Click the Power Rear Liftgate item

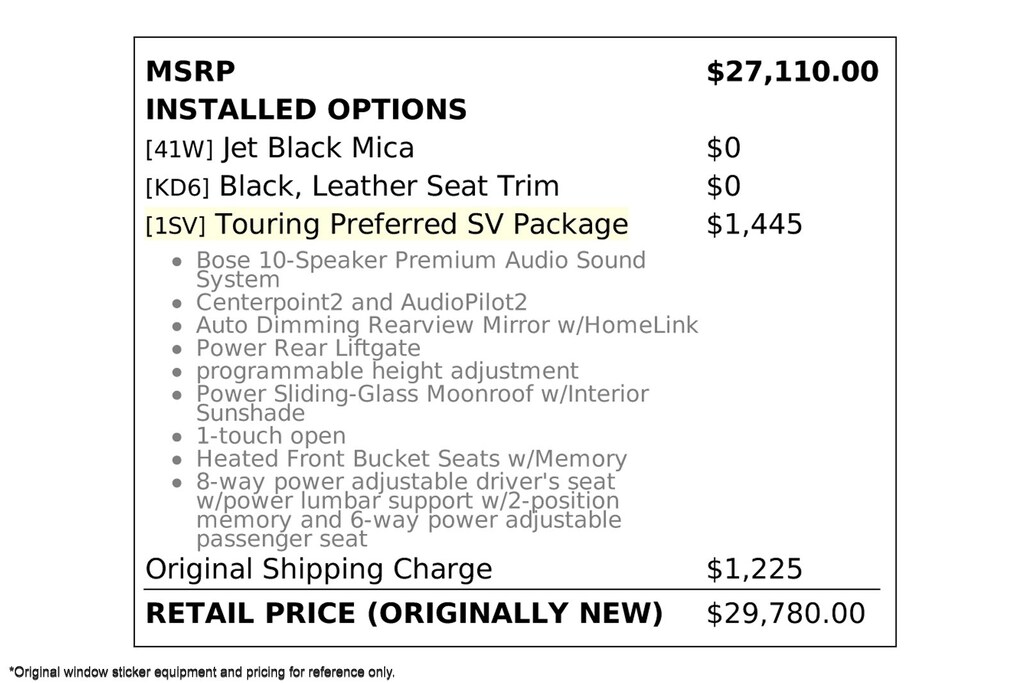coord(308,348)
